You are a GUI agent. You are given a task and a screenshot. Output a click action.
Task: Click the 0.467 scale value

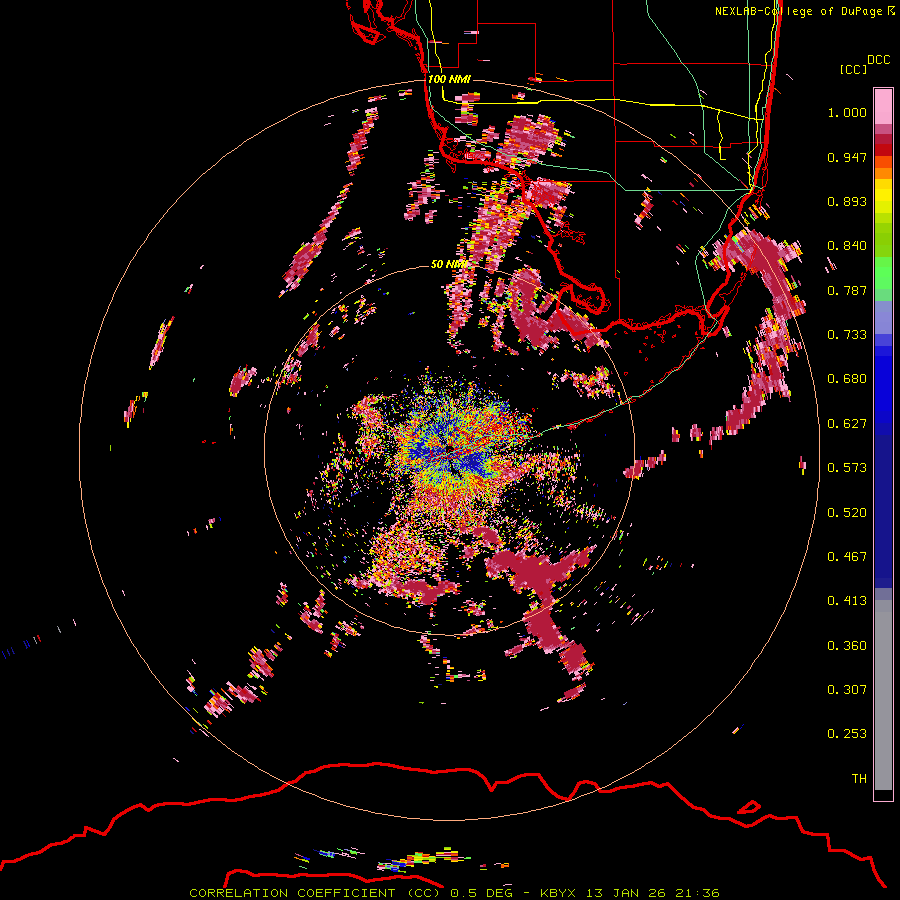pos(847,557)
